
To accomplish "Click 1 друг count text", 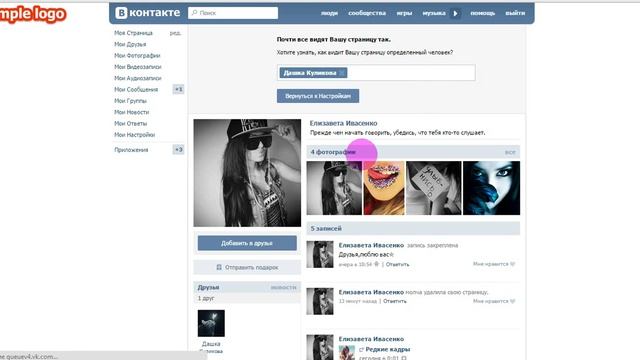I will (x=206, y=298).
